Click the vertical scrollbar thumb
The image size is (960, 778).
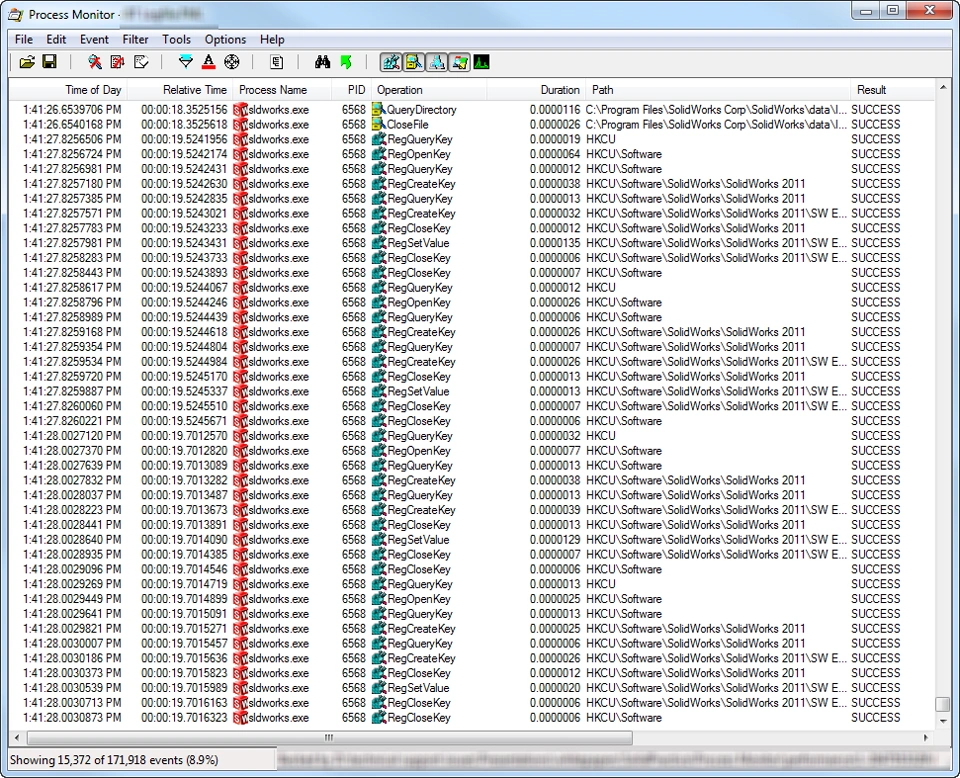click(x=943, y=704)
